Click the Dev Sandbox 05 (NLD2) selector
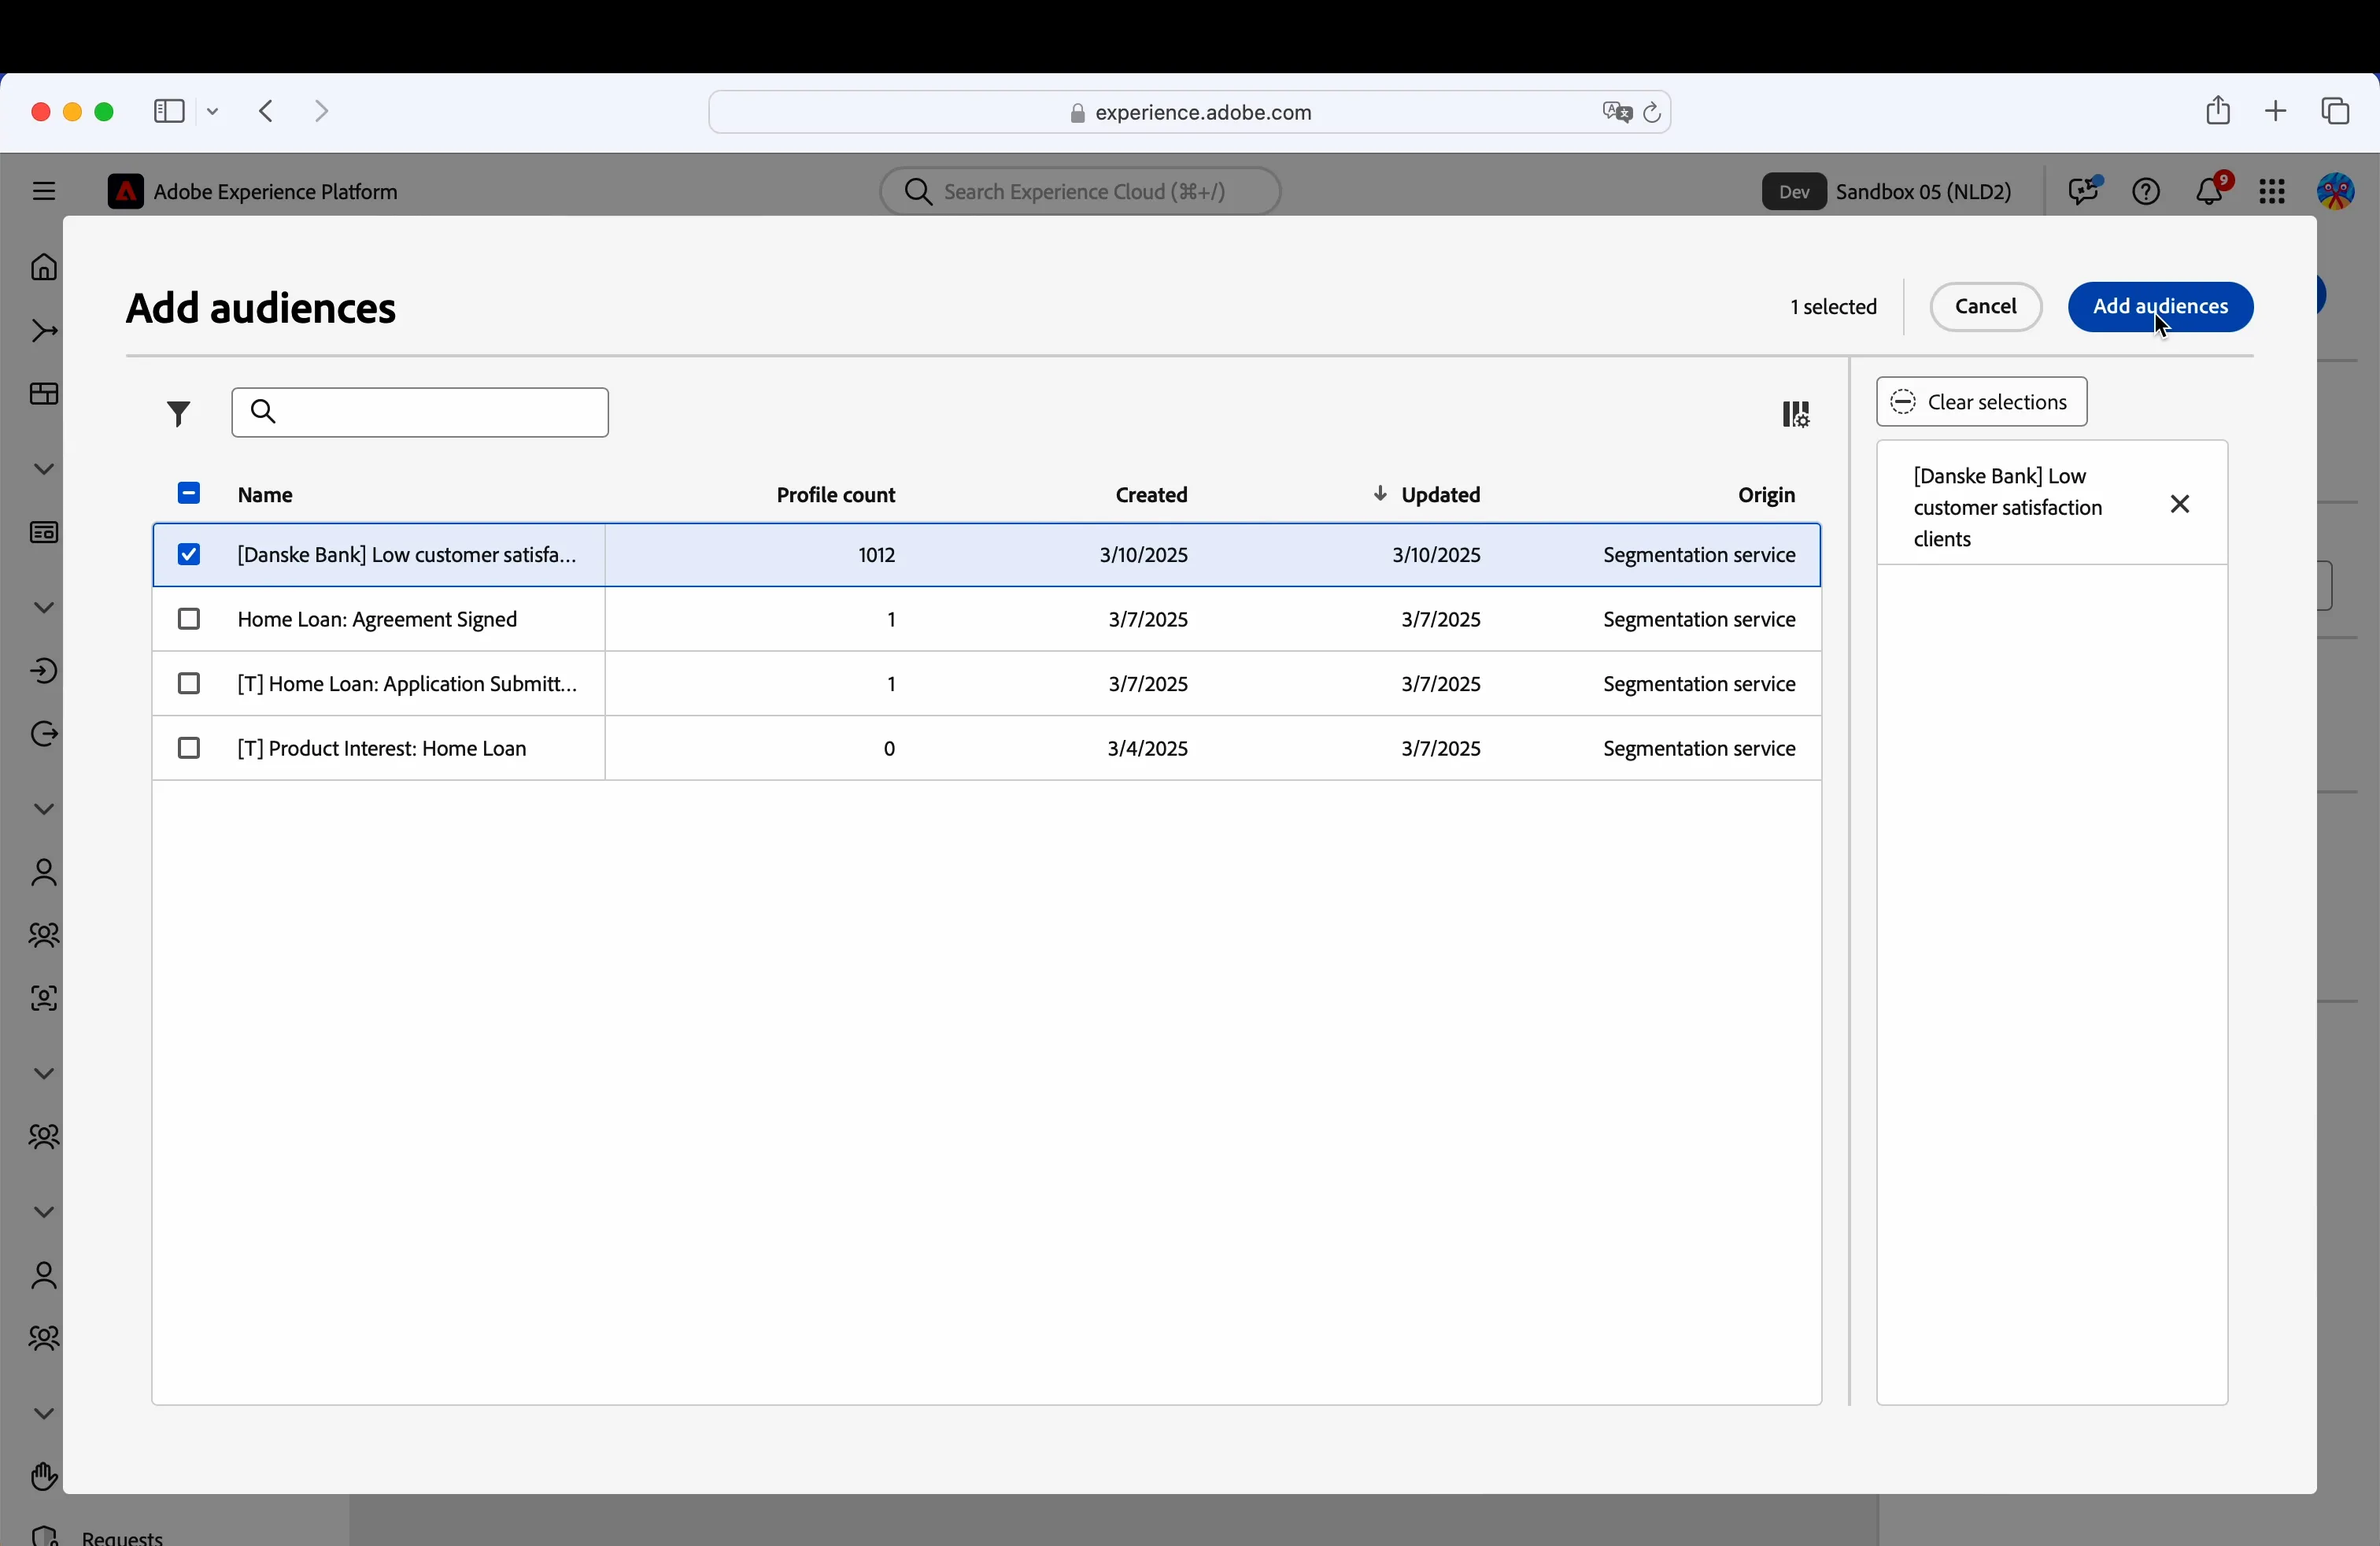 pyautogui.click(x=1888, y=192)
